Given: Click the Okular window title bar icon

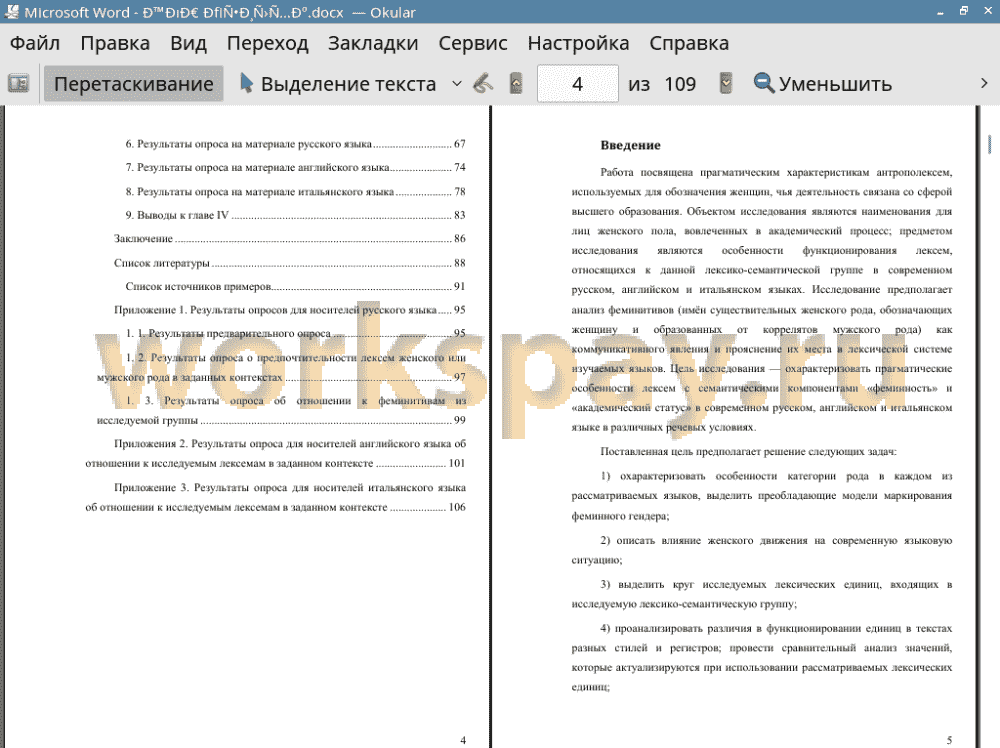Looking at the screenshot, I should (x=11, y=11).
